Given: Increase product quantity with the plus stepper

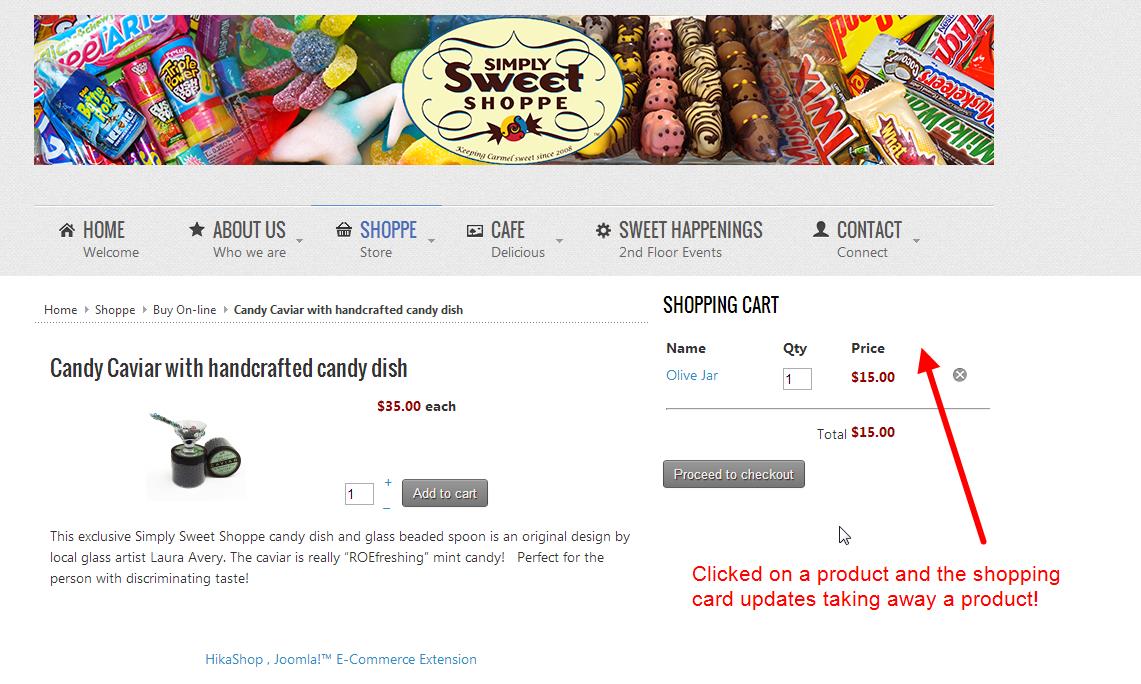Looking at the screenshot, I should [x=388, y=483].
